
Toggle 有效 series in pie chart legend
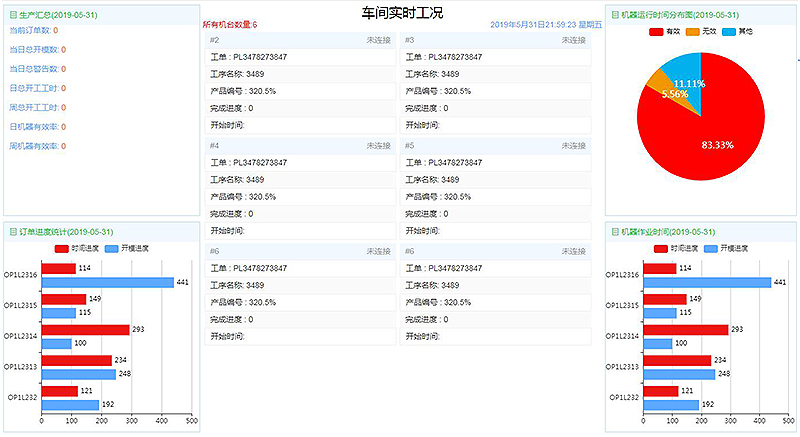tap(666, 32)
